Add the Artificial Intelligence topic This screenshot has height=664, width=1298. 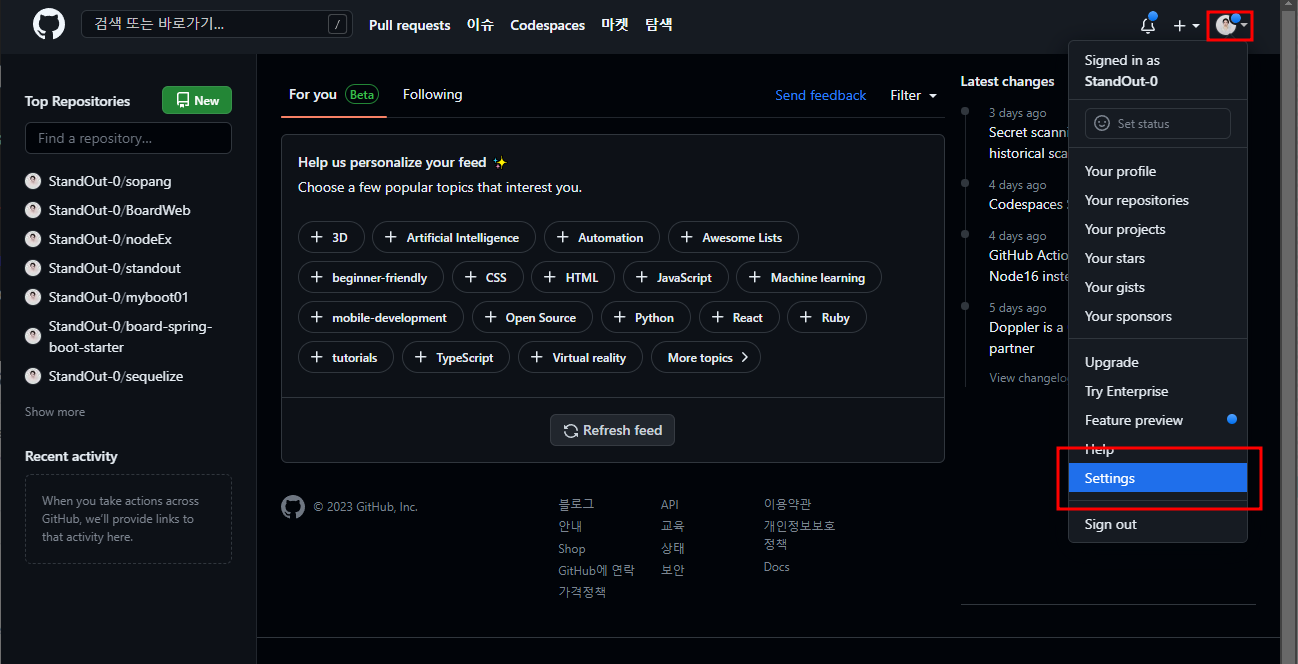pyautogui.click(x=454, y=237)
